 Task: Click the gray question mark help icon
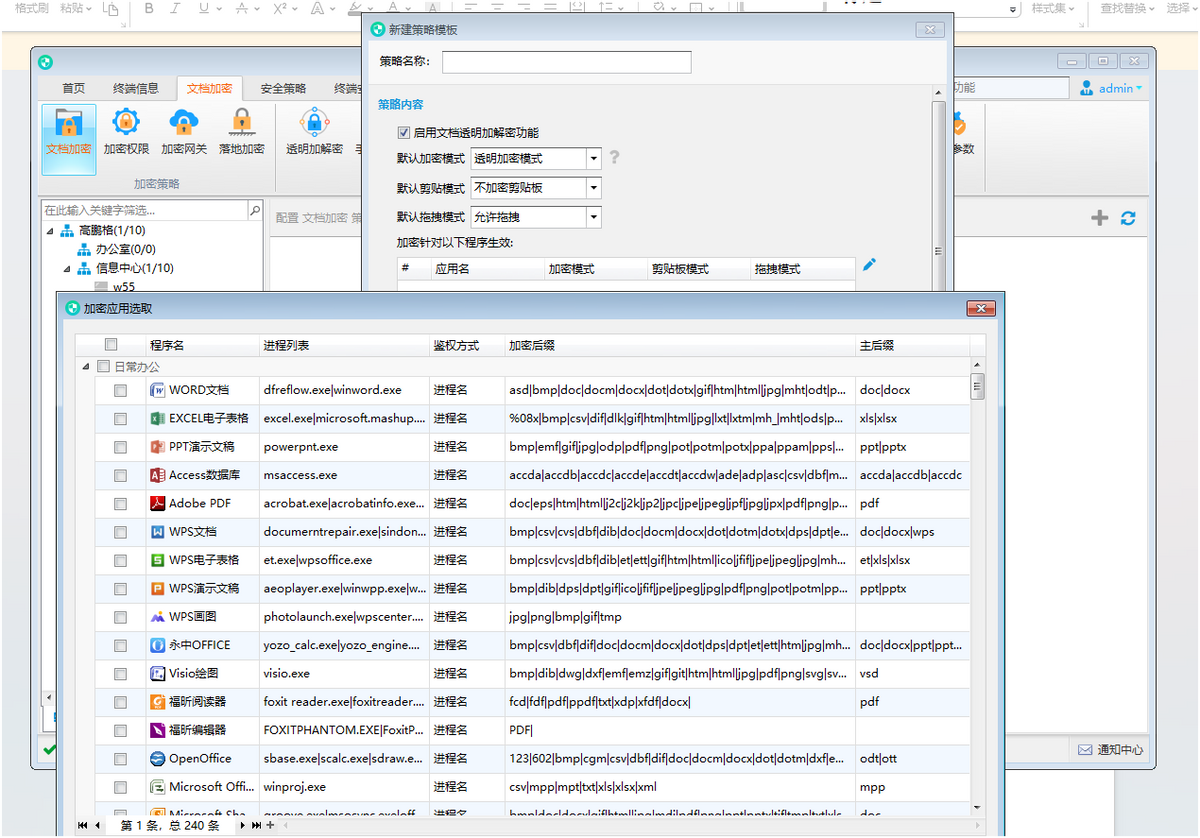click(615, 158)
